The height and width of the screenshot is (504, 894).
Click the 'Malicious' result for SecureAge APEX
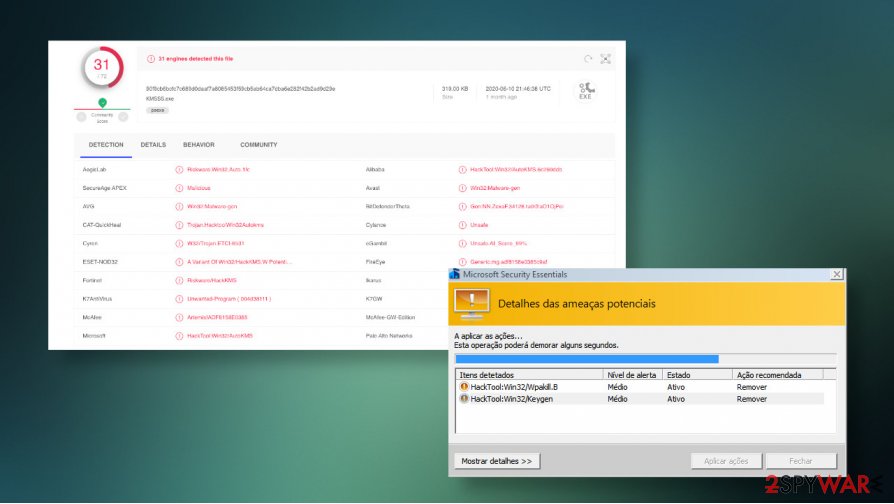point(198,188)
